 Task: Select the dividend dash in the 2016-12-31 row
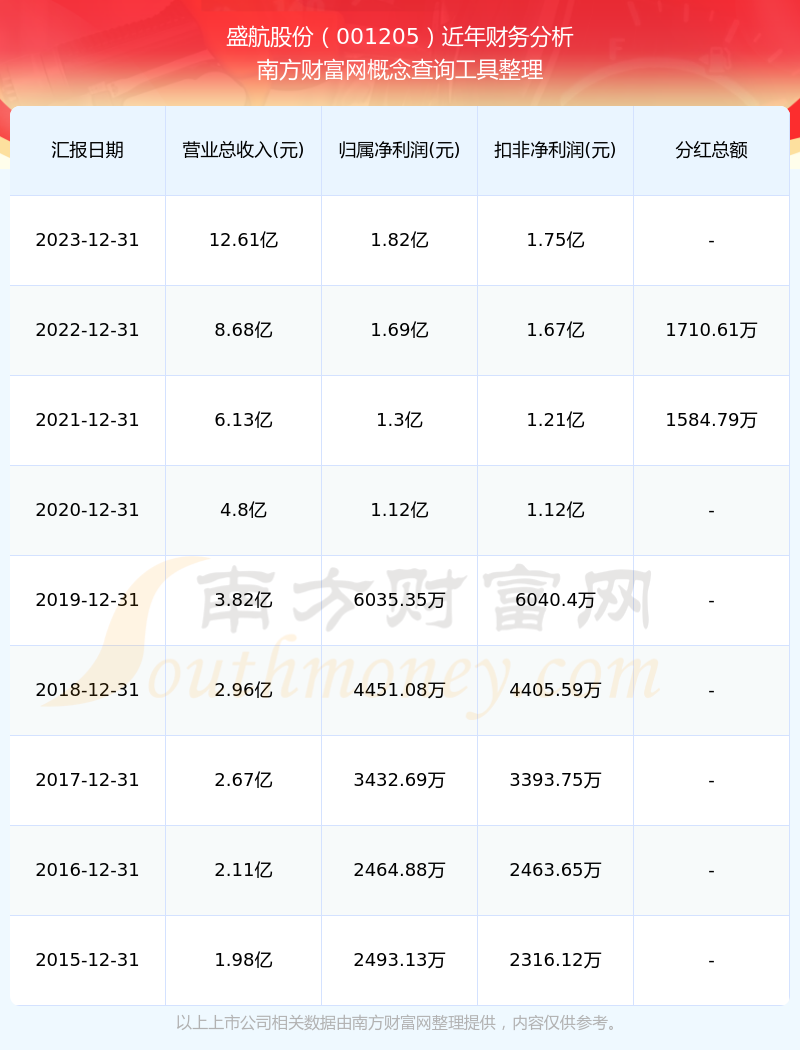click(x=712, y=871)
